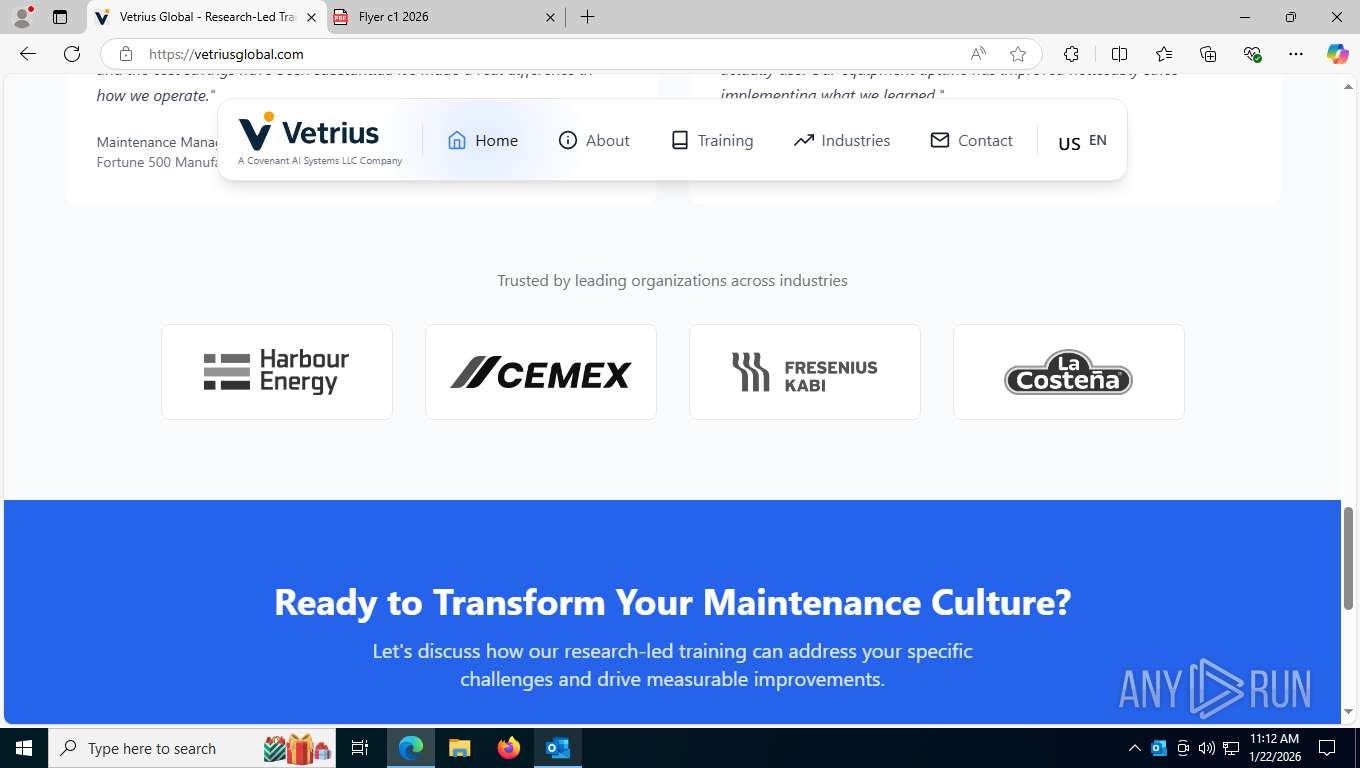Open the About page
Screen dimensions: 1360x768
click(x=594, y=140)
